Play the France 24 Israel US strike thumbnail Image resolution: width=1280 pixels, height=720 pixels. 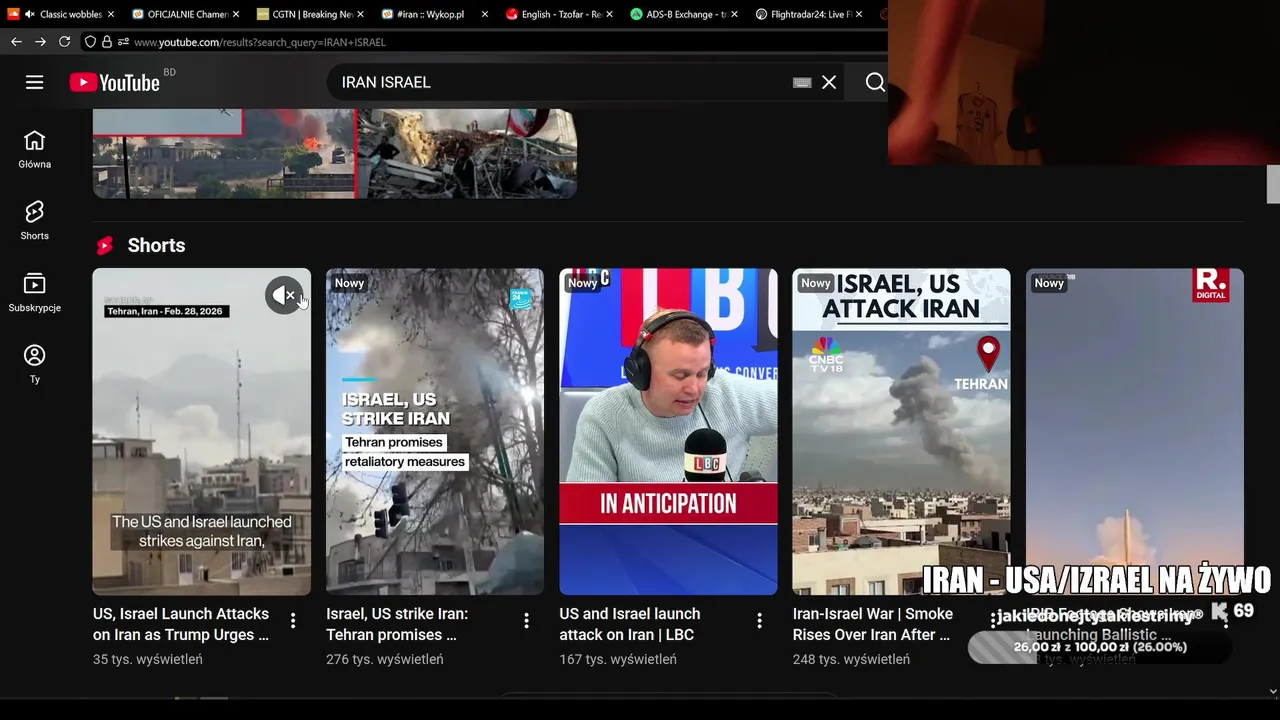point(435,431)
